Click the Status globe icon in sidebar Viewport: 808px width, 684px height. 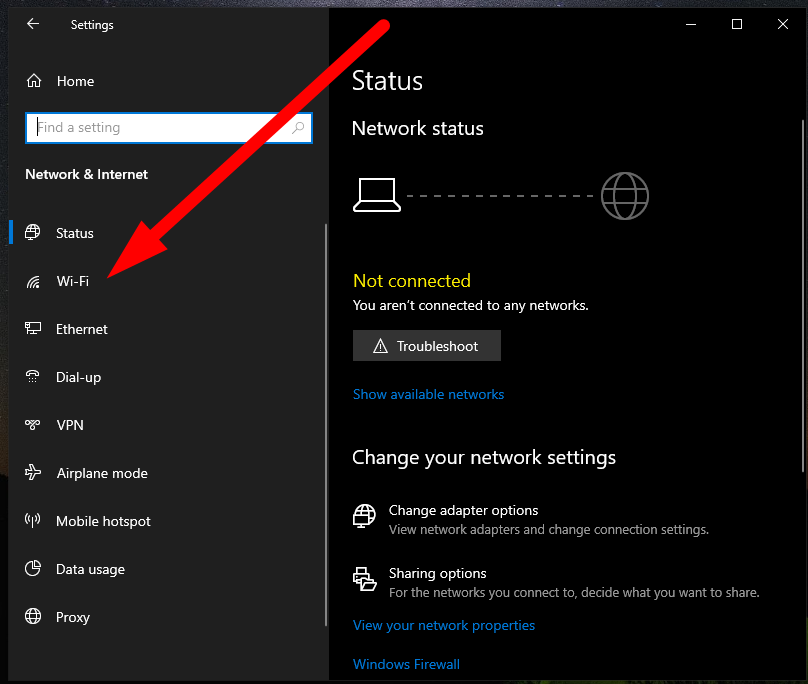coord(32,232)
